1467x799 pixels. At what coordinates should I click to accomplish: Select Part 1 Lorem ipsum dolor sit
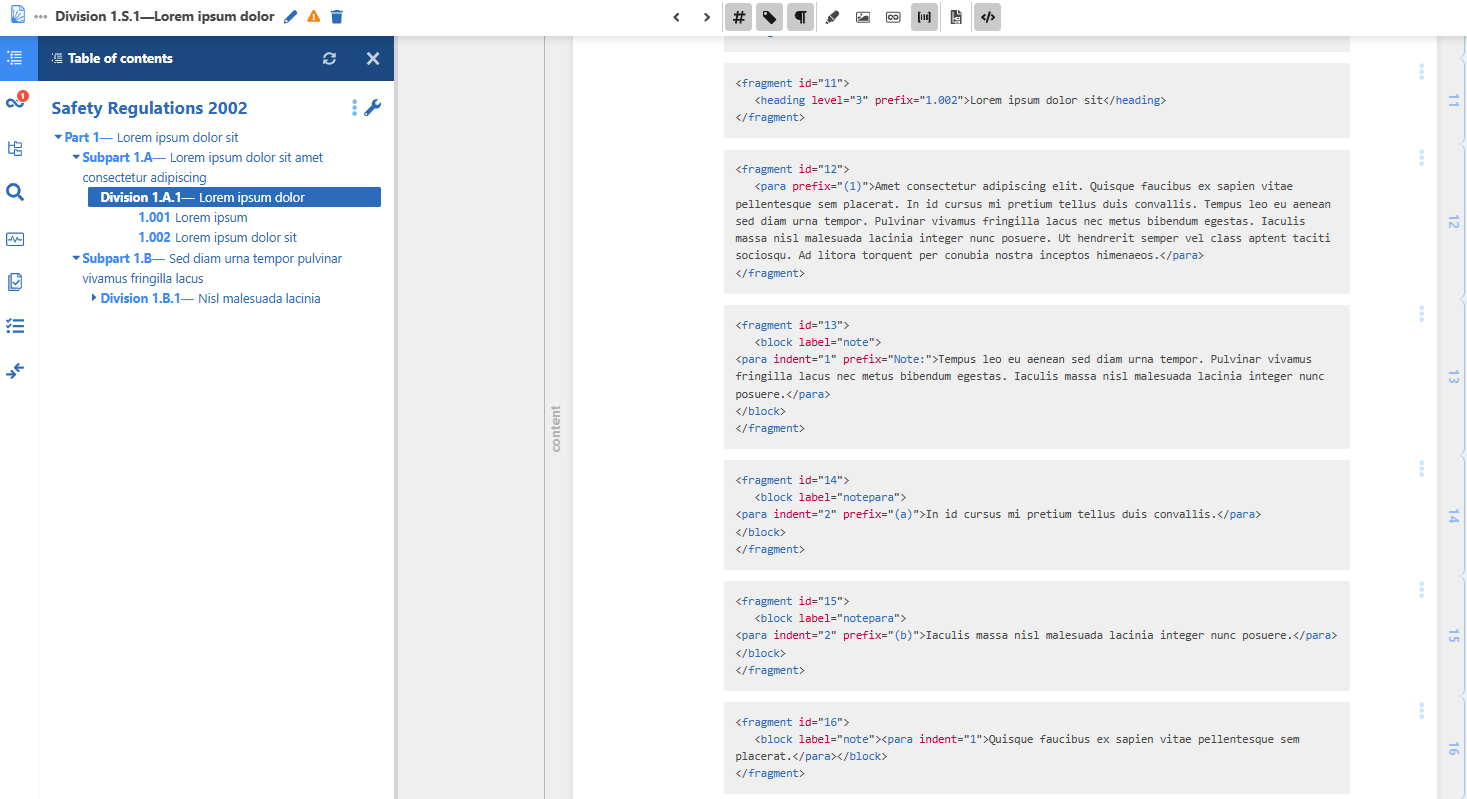coord(152,137)
